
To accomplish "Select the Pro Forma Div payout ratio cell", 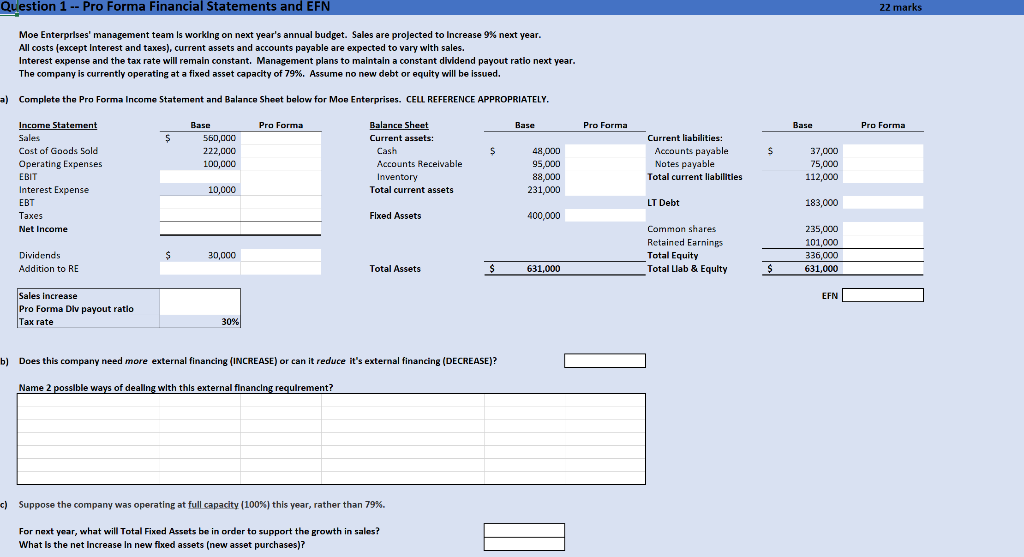I will click(x=200, y=309).
